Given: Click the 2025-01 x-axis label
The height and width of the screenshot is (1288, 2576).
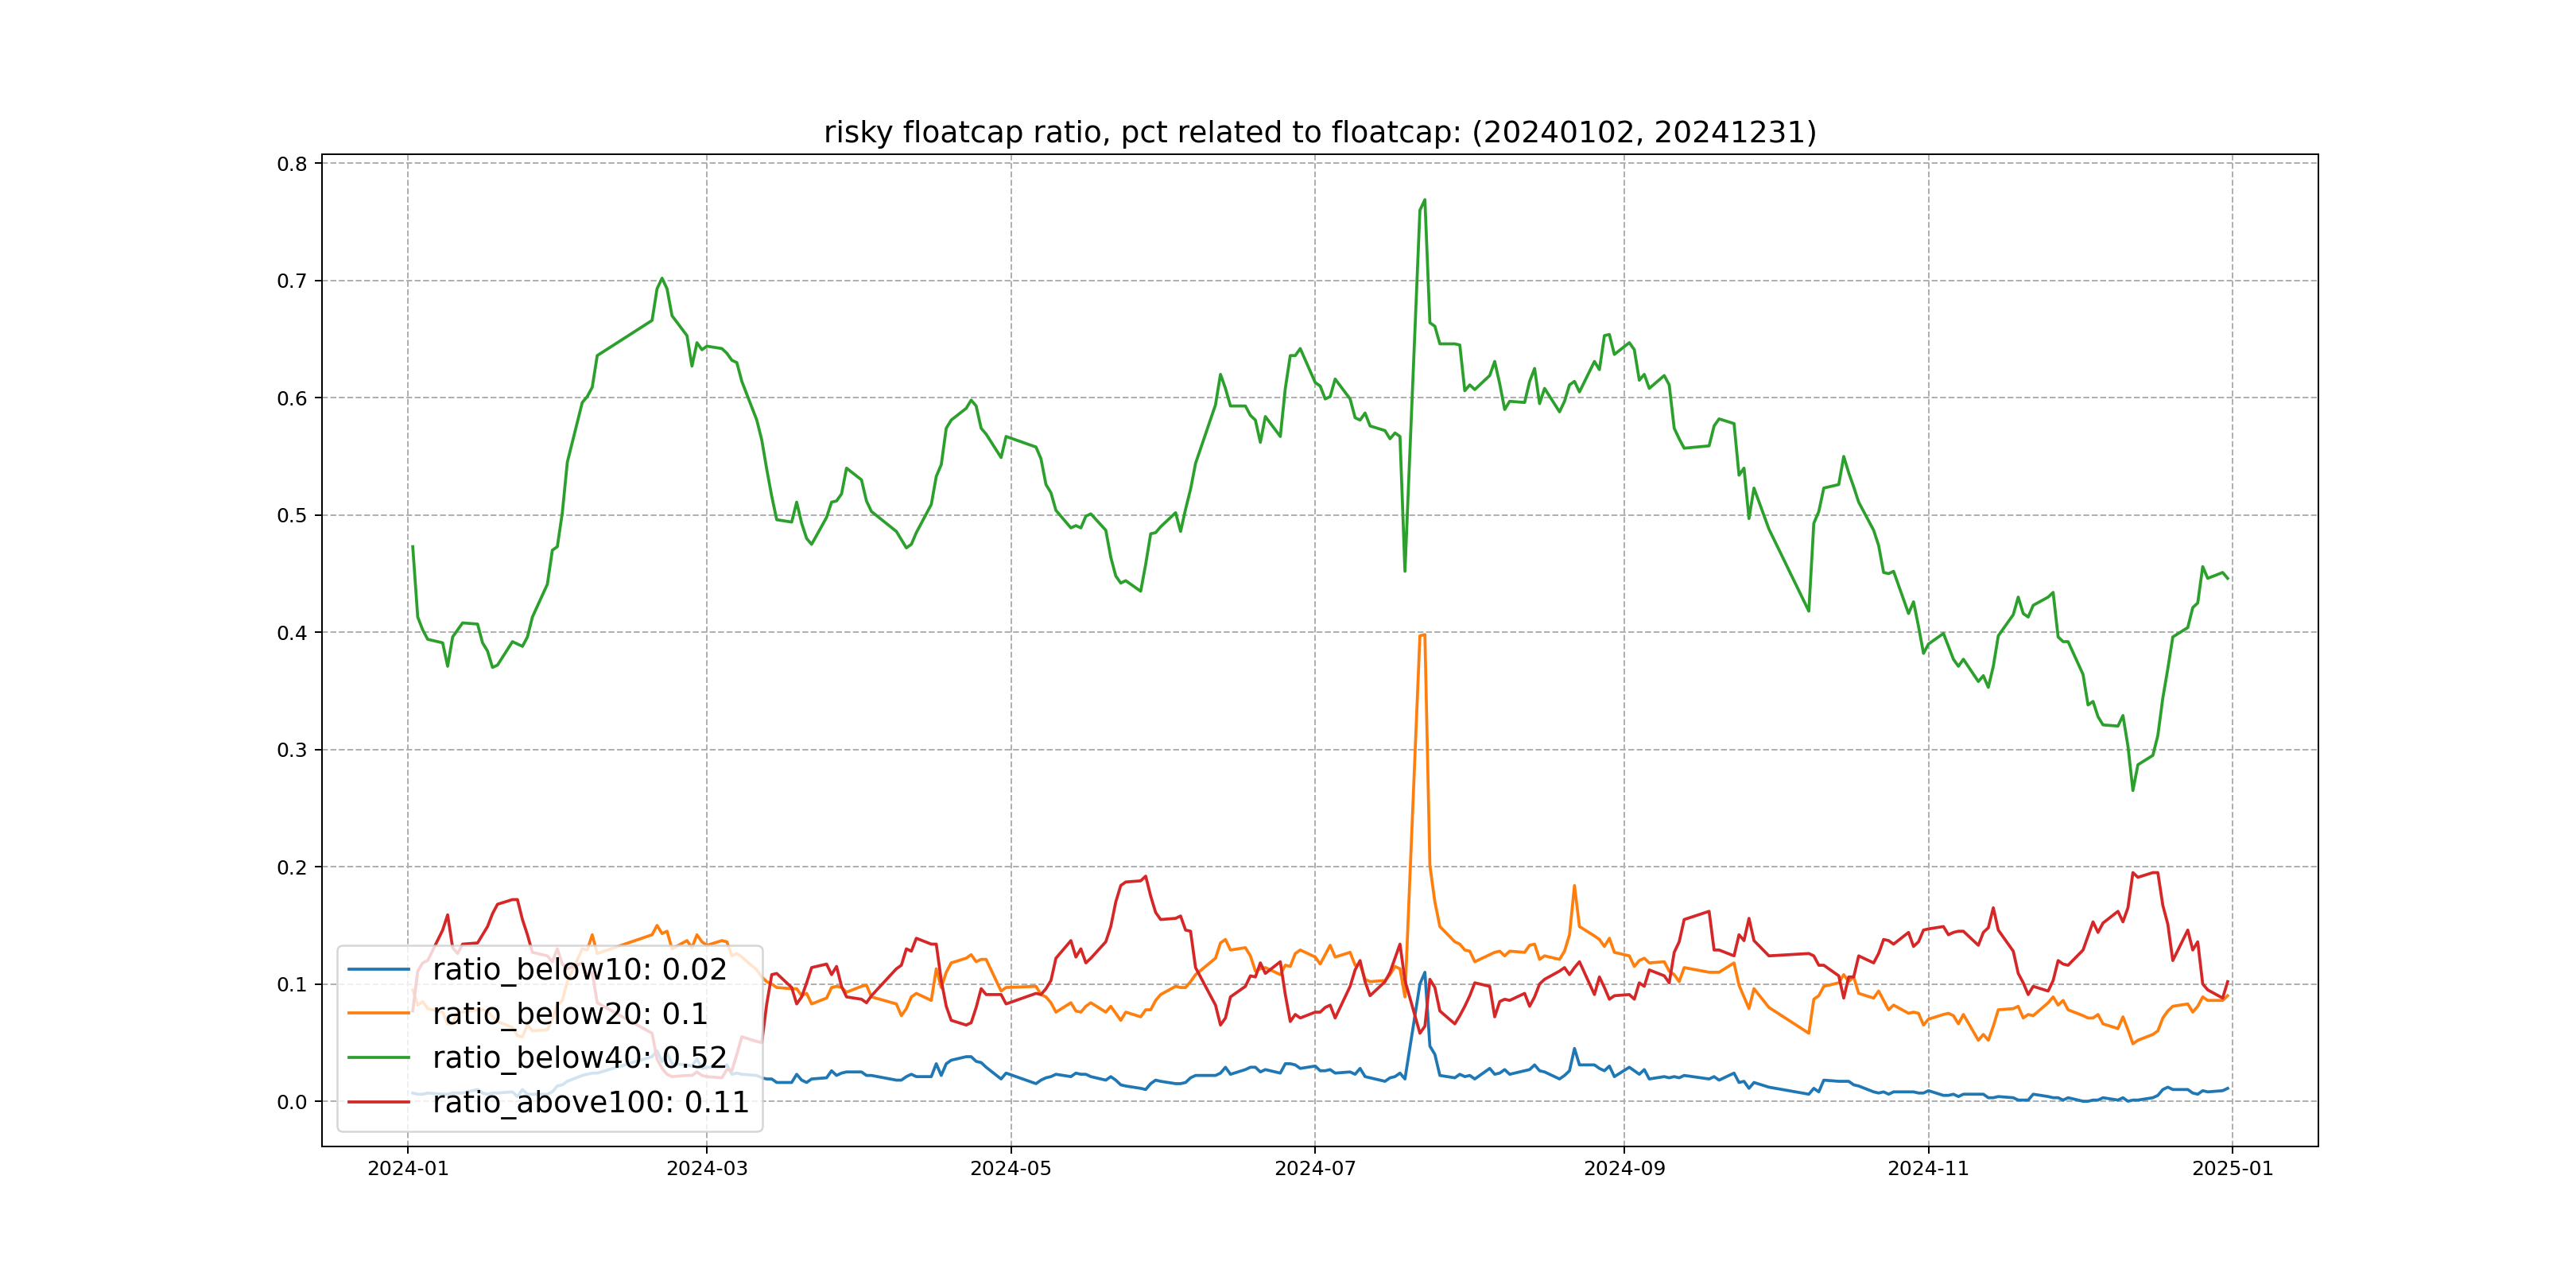Looking at the screenshot, I should [2232, 1168].
